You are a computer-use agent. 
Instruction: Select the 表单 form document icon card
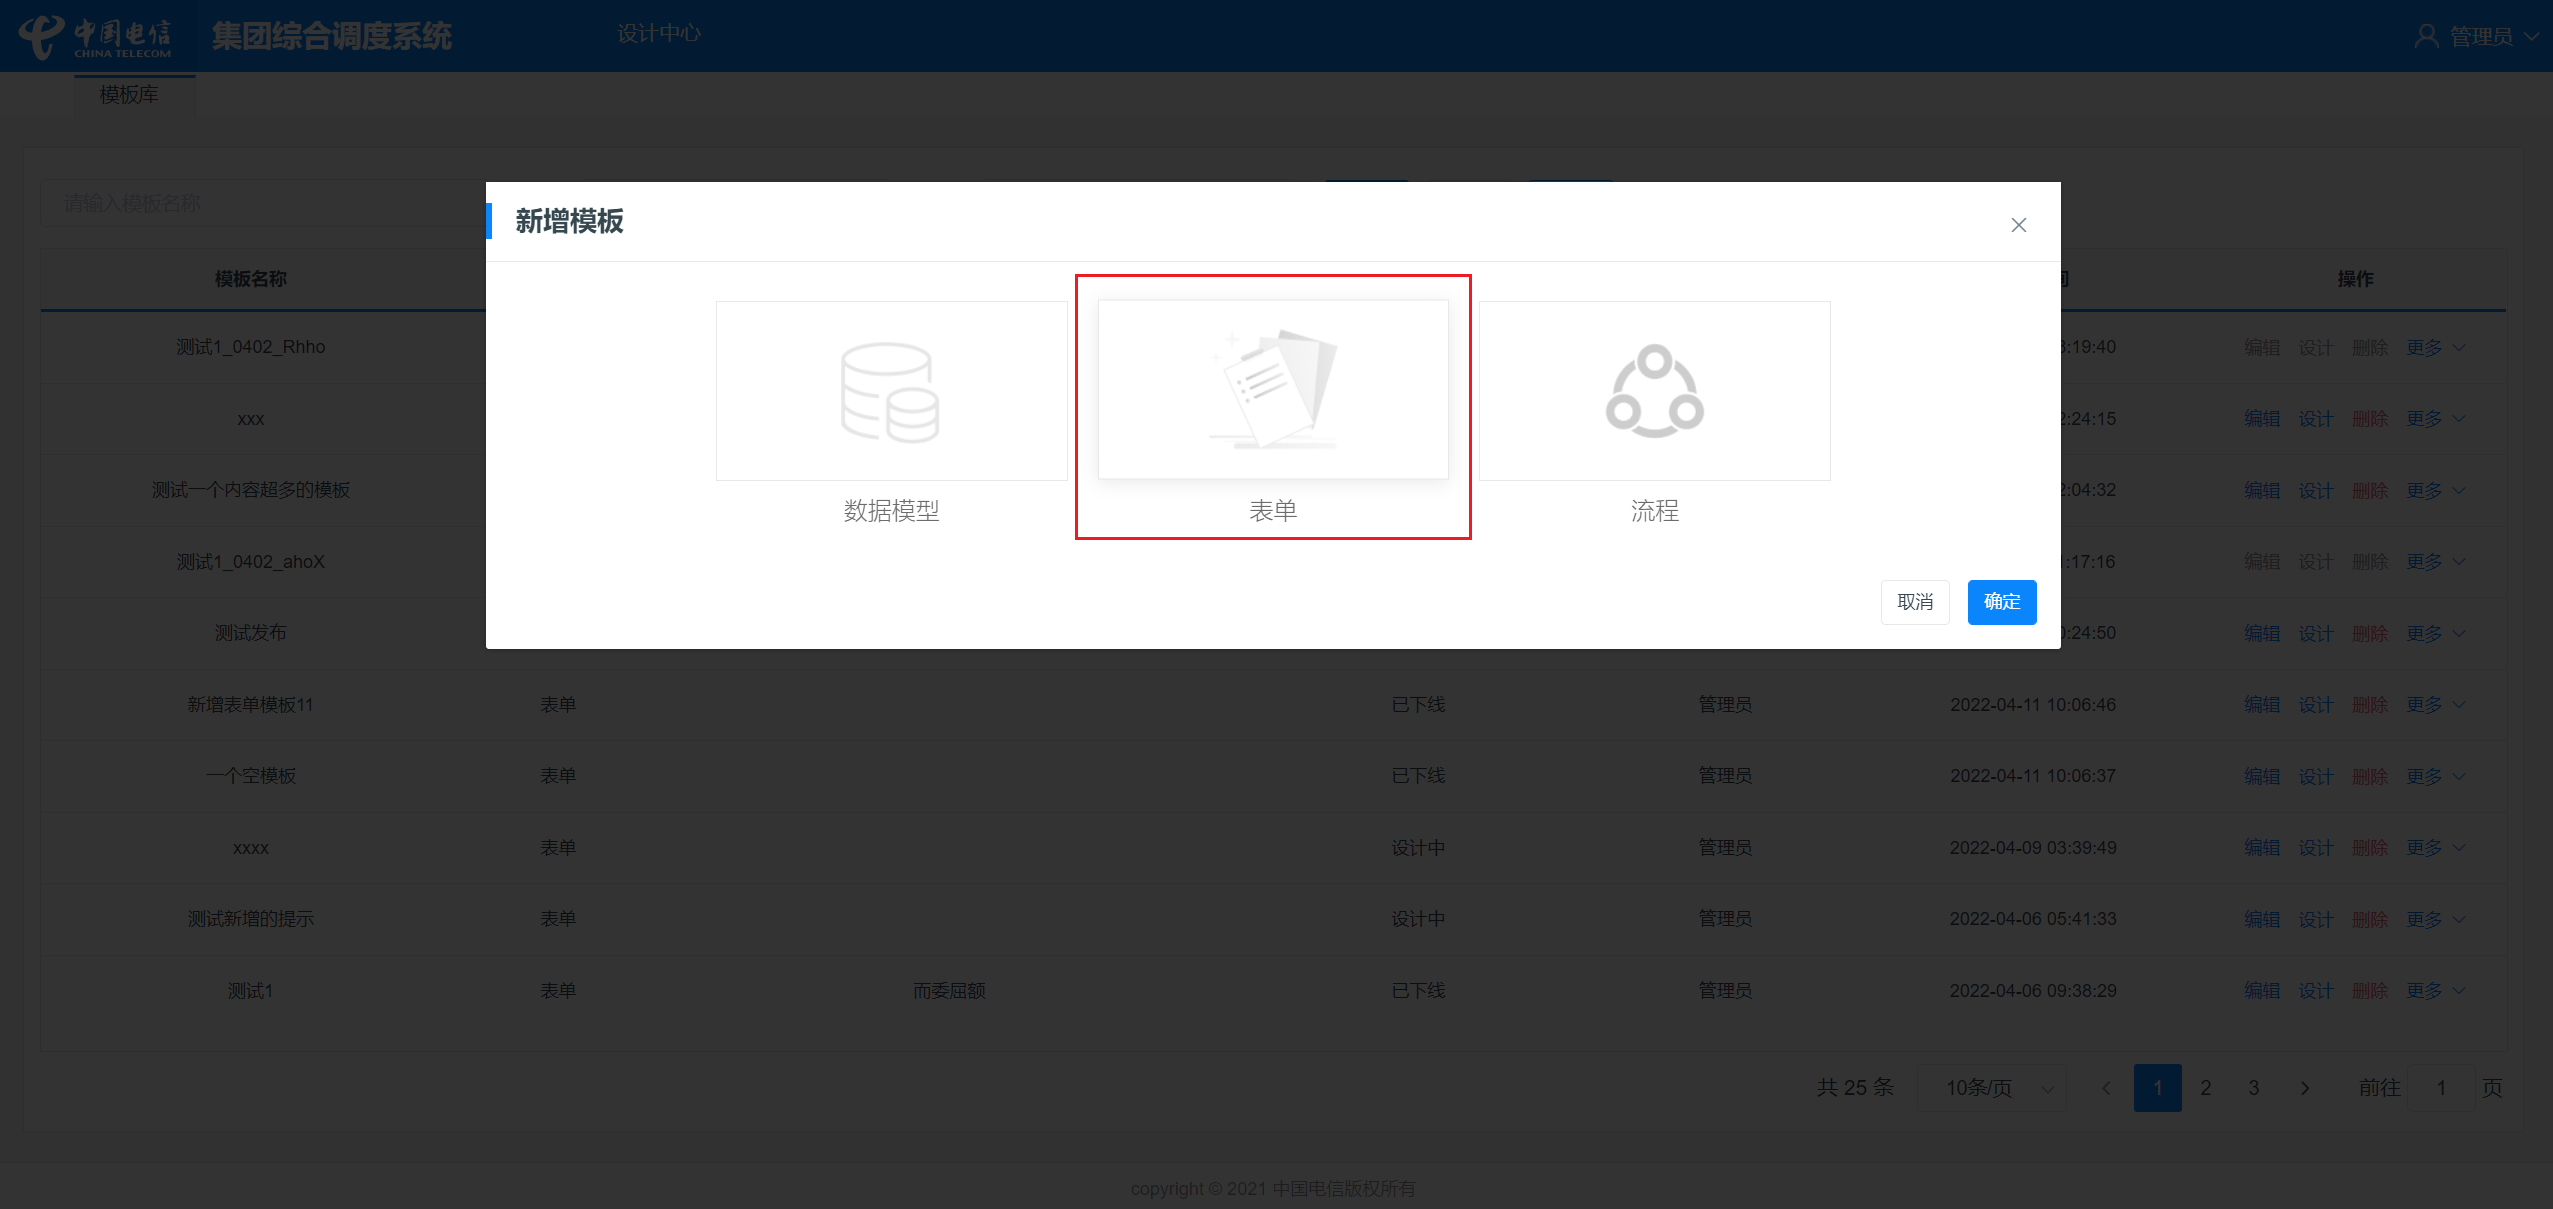point(1272,390)
